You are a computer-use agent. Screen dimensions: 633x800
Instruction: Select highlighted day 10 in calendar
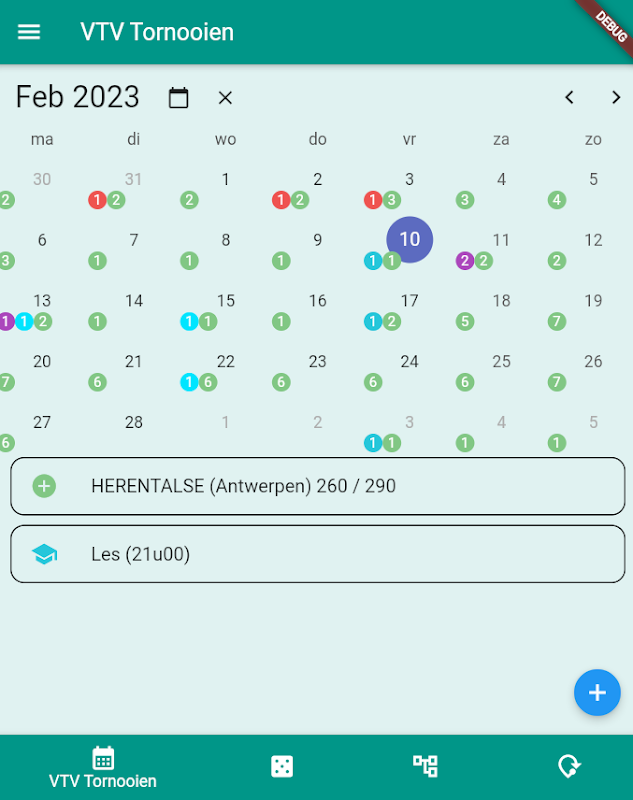[x=410, y=239]
